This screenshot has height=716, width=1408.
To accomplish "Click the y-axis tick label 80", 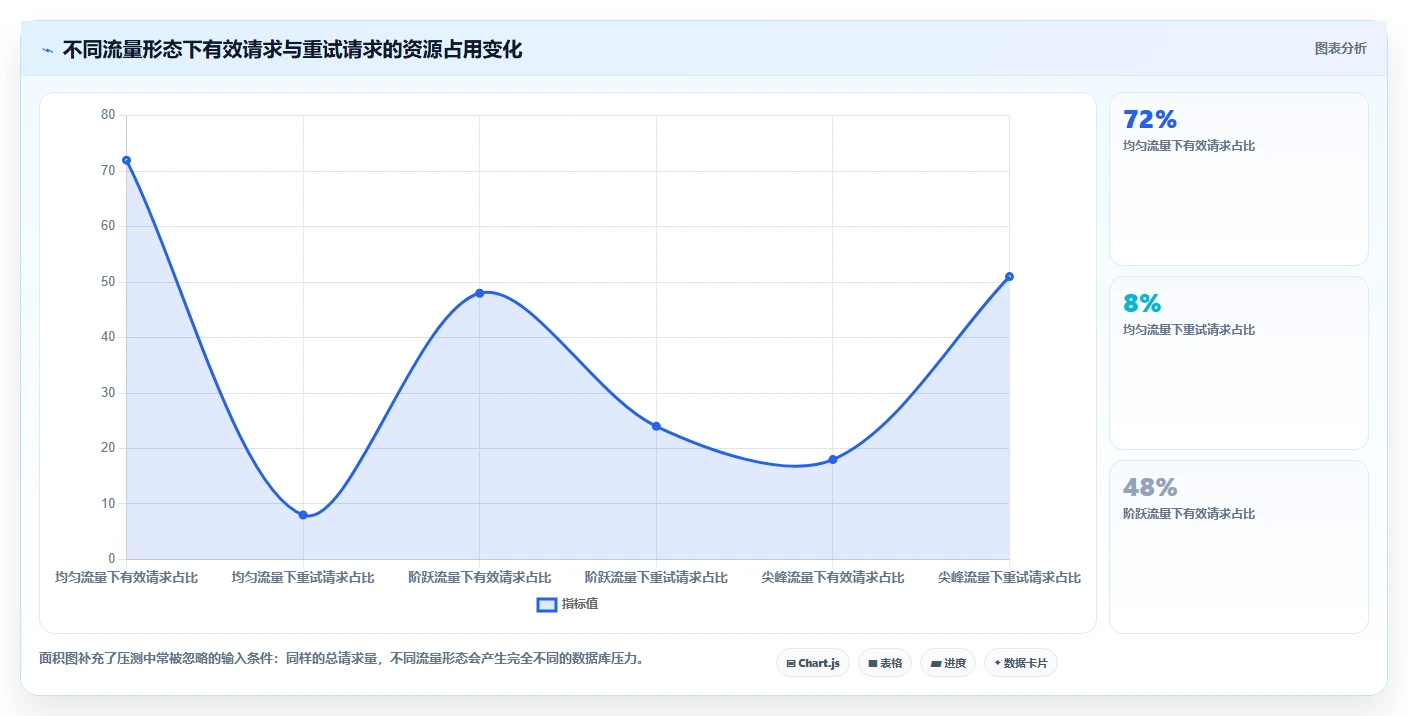I will [x=108, y=115].
